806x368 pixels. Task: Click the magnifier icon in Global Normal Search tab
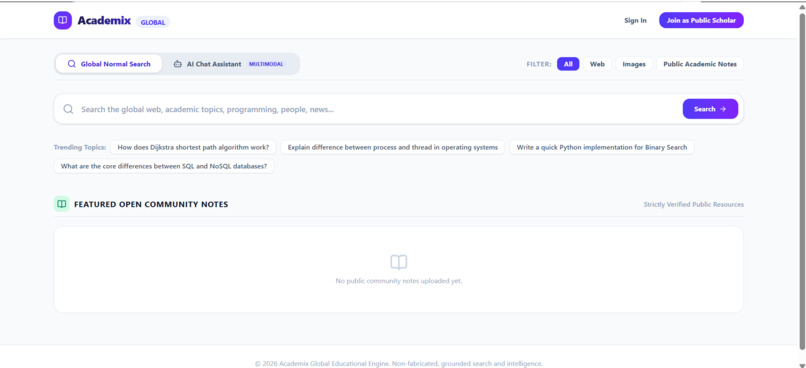click(x=71, y=64)
